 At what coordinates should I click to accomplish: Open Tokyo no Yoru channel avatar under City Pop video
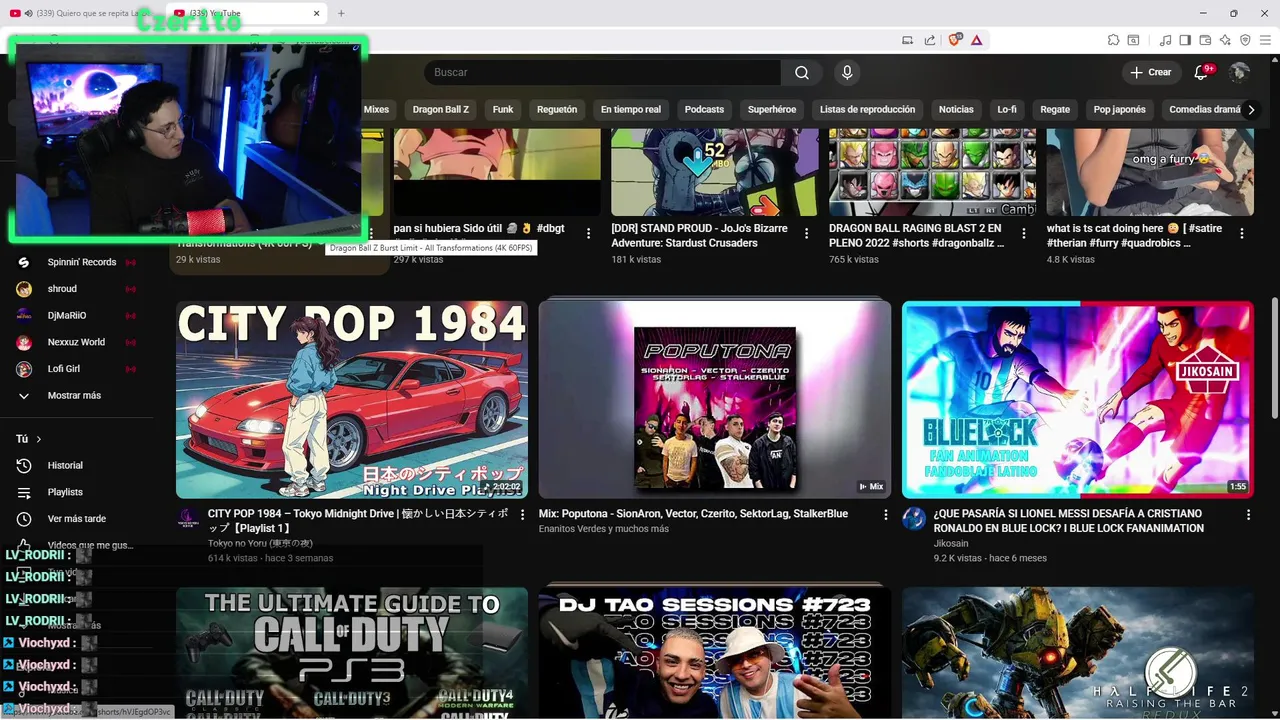188,518
